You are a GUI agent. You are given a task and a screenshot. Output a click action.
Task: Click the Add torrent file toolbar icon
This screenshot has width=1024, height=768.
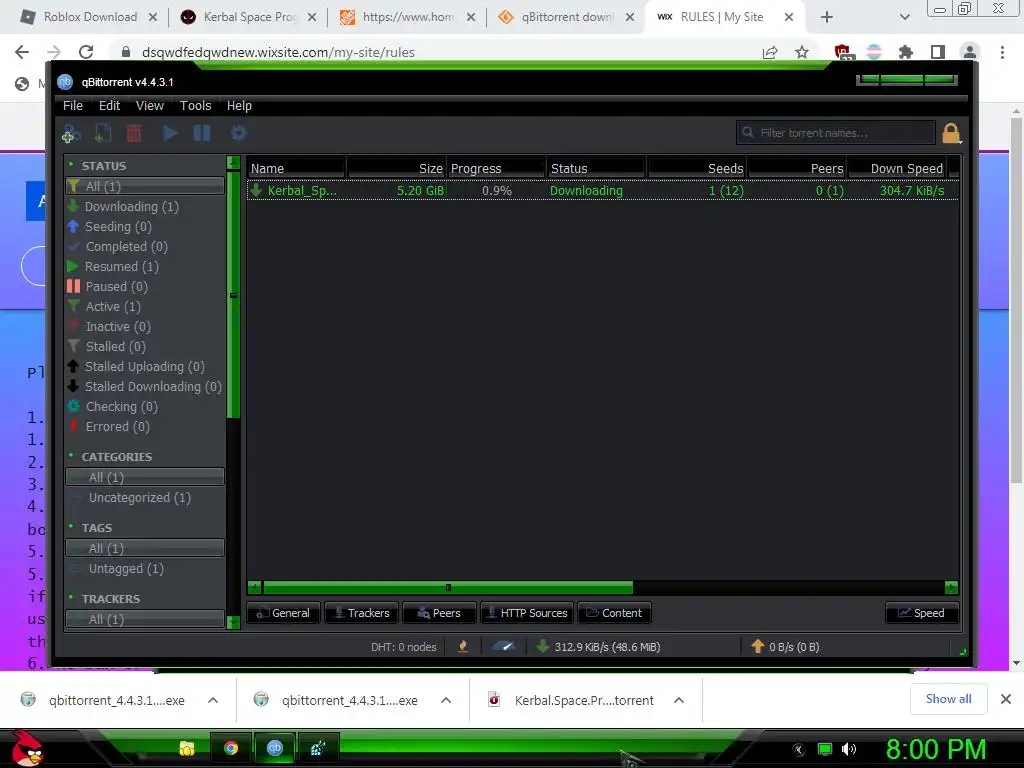[x=103, y=133]
